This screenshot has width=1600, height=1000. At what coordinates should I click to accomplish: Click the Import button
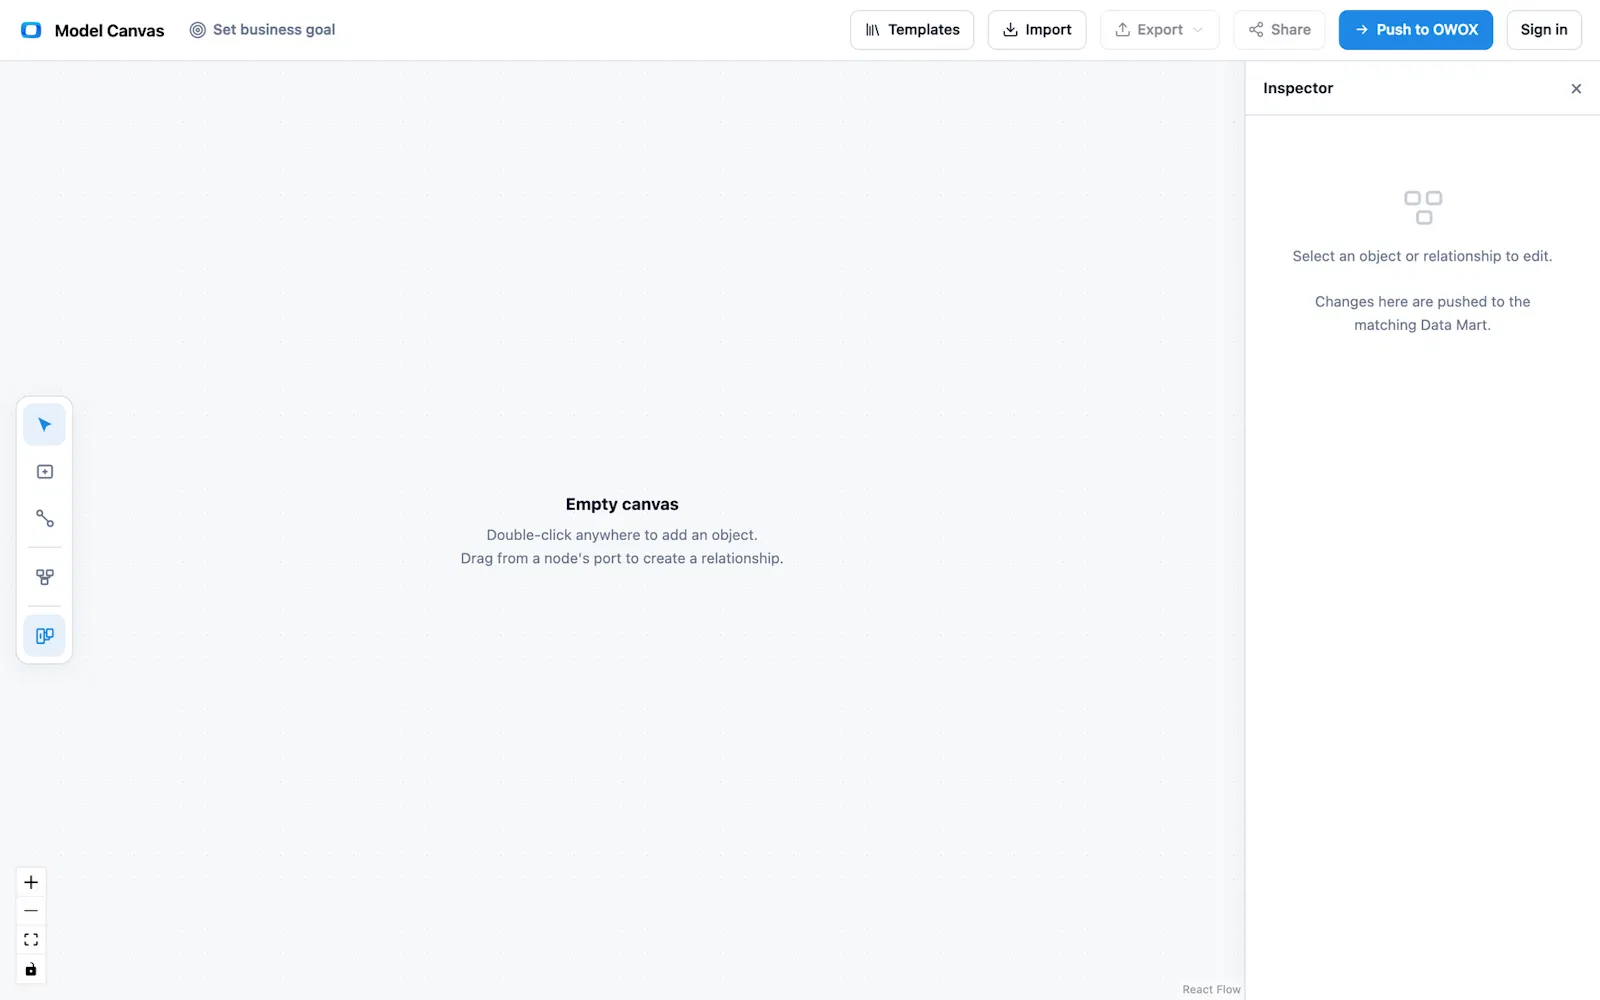[x=1037, y=30]
